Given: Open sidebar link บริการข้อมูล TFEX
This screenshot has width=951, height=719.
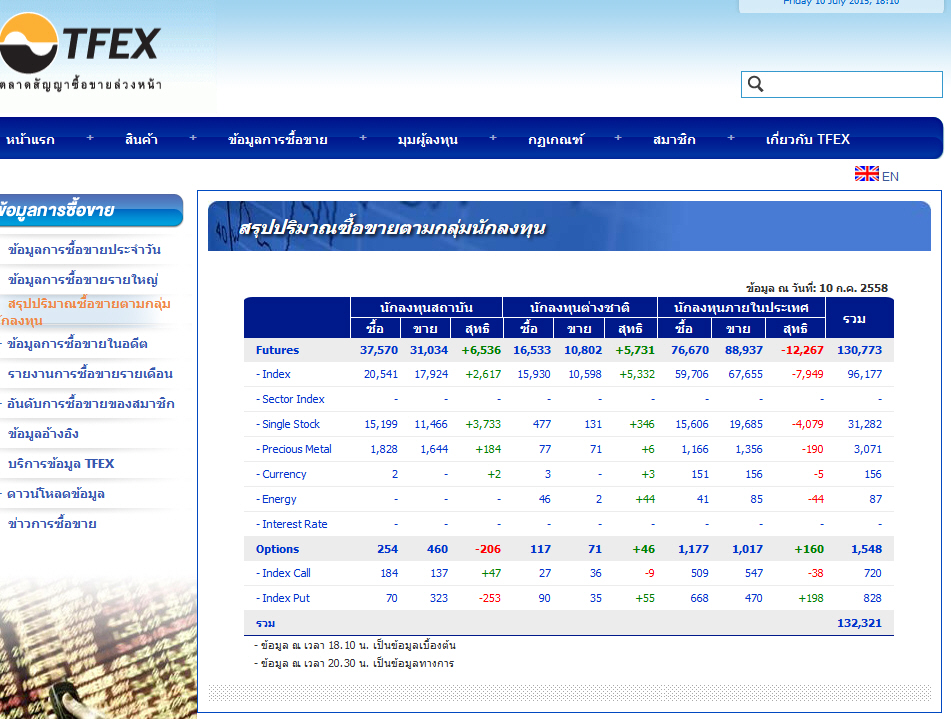Looking at the screenshot, I should [61, 464].
